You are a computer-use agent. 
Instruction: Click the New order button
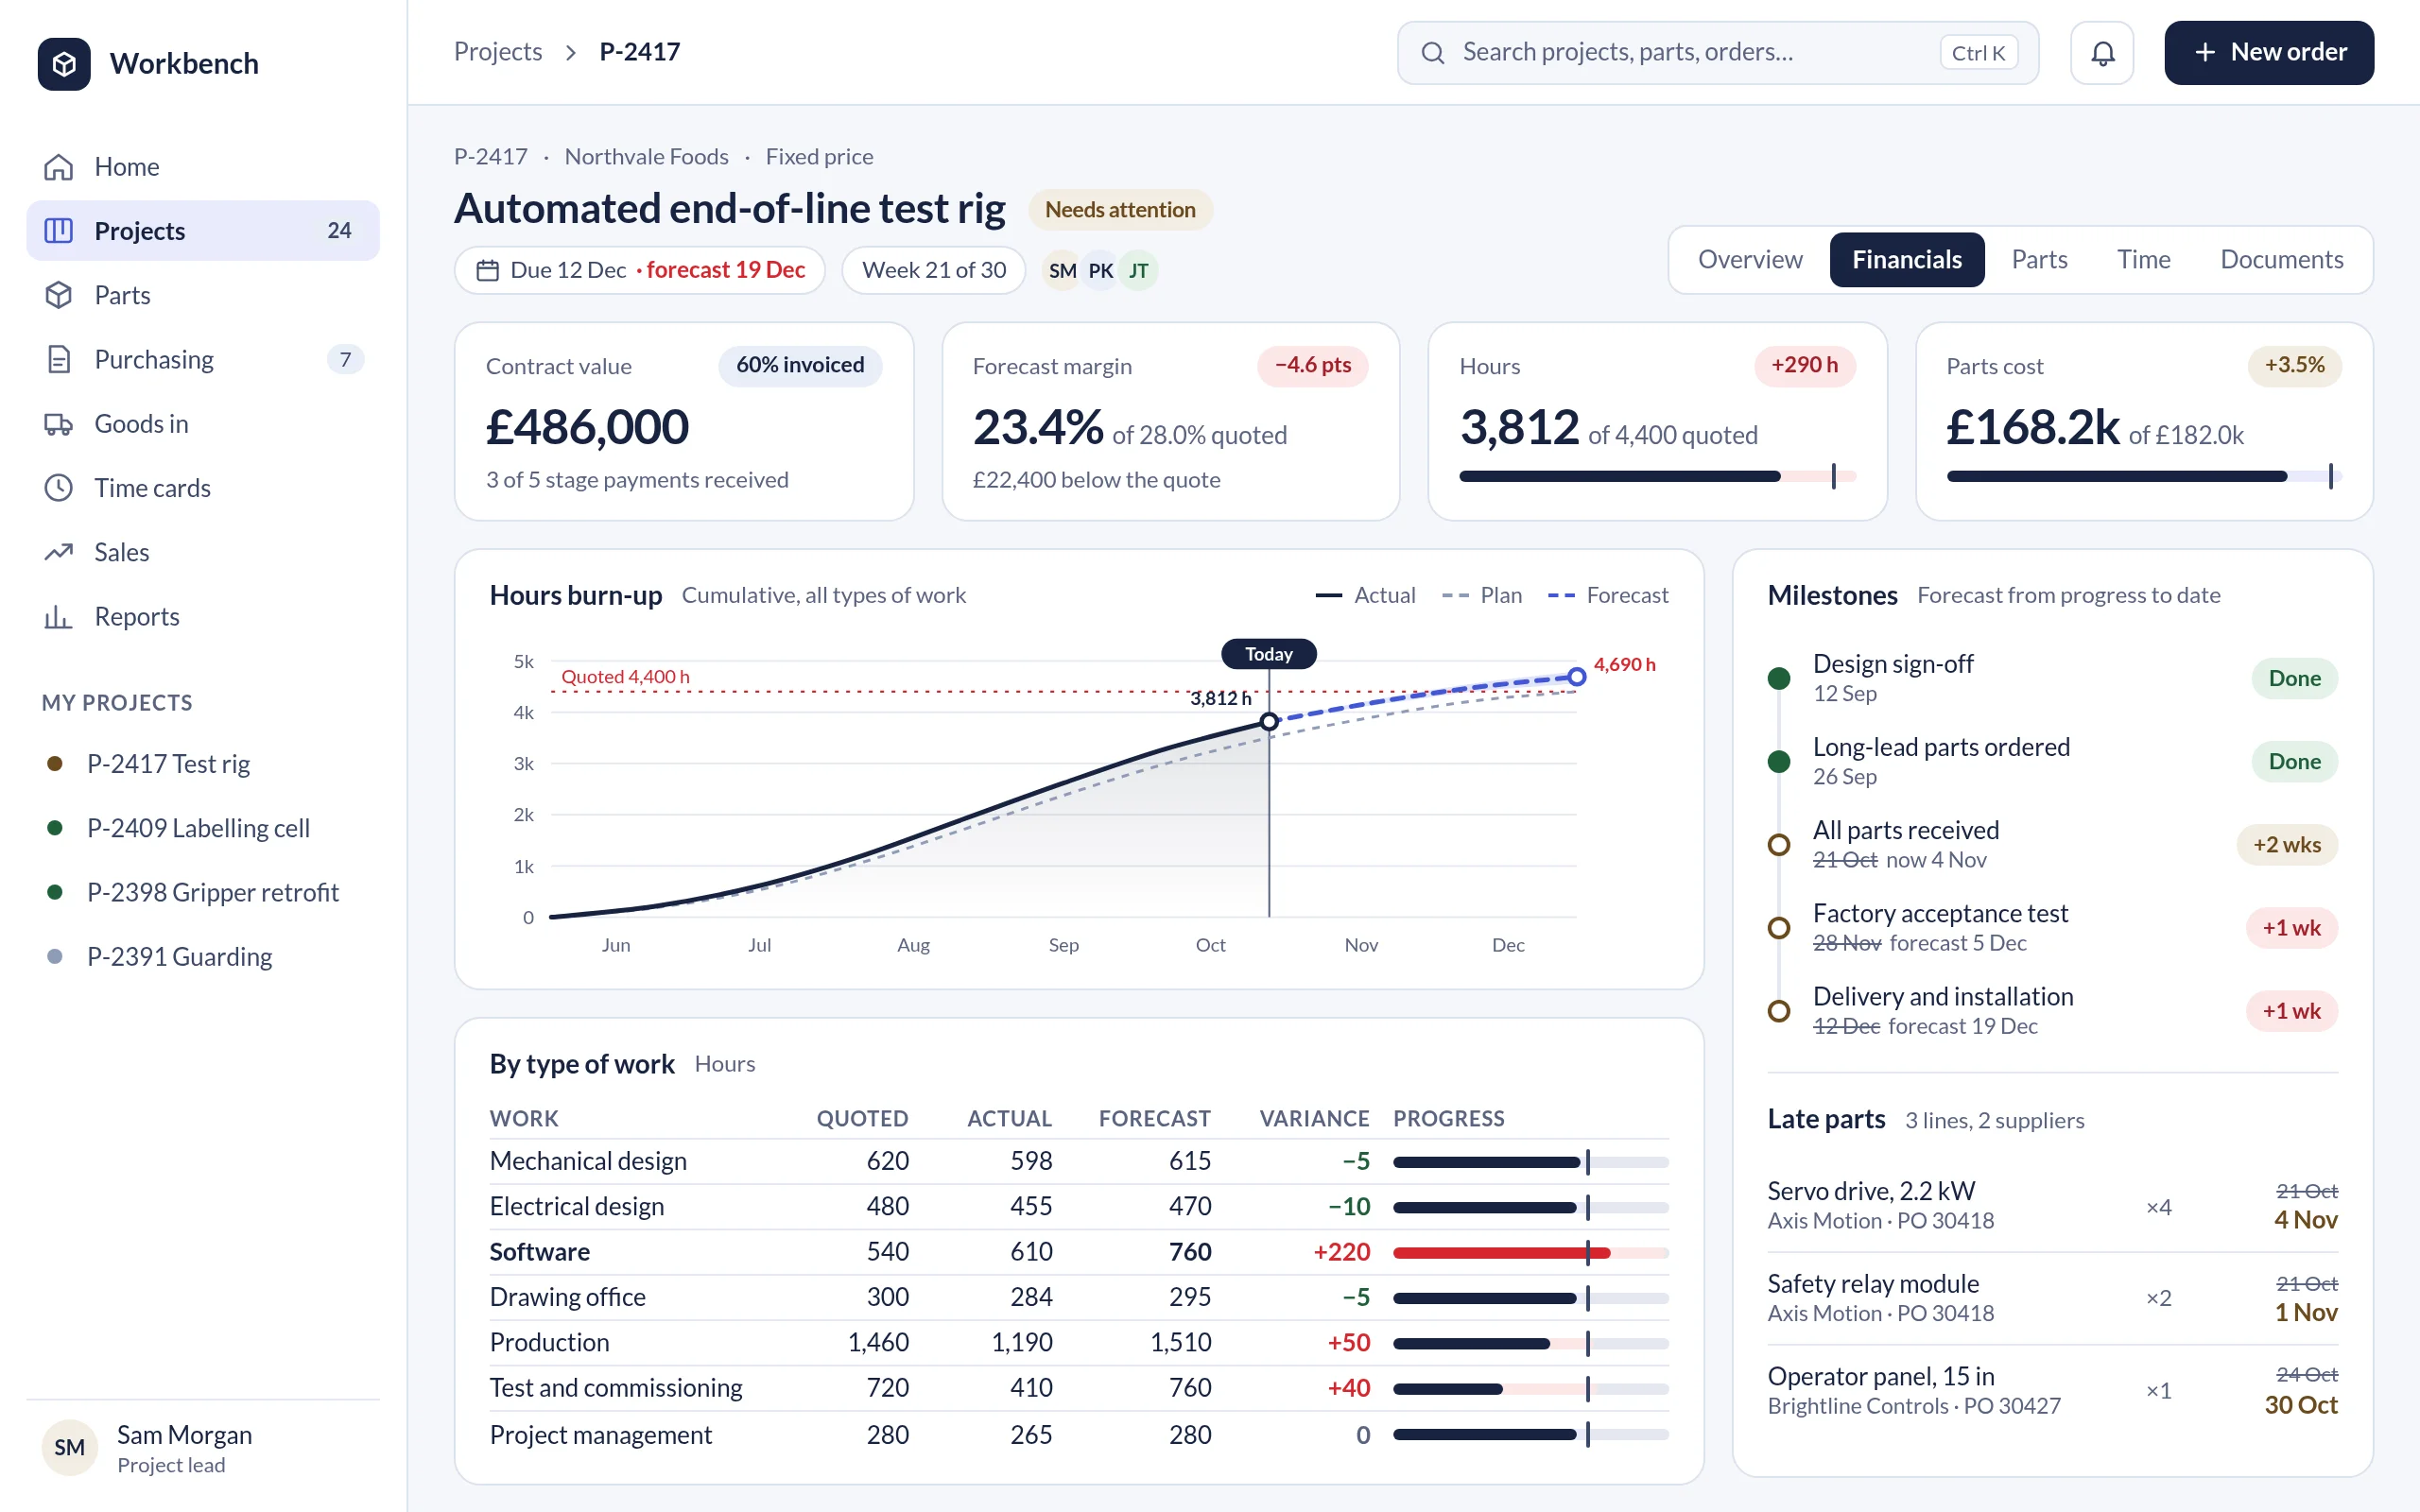coord(2269,53)
